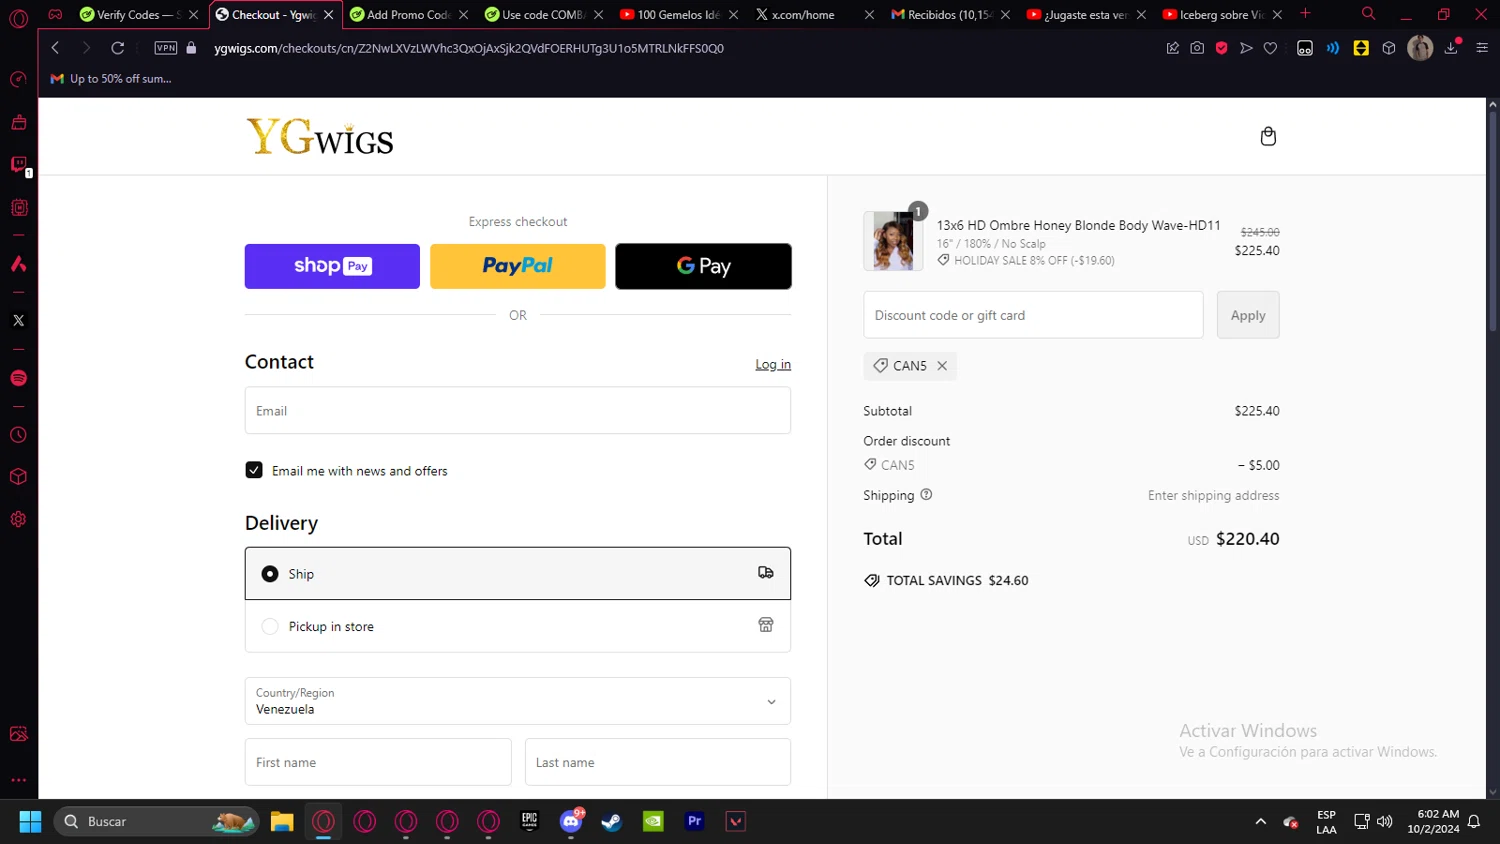The height and width of the screenshot is (844, 1500).
Task: Open Gmail bookmark Up to 50% off
Action: pos(111,79)
